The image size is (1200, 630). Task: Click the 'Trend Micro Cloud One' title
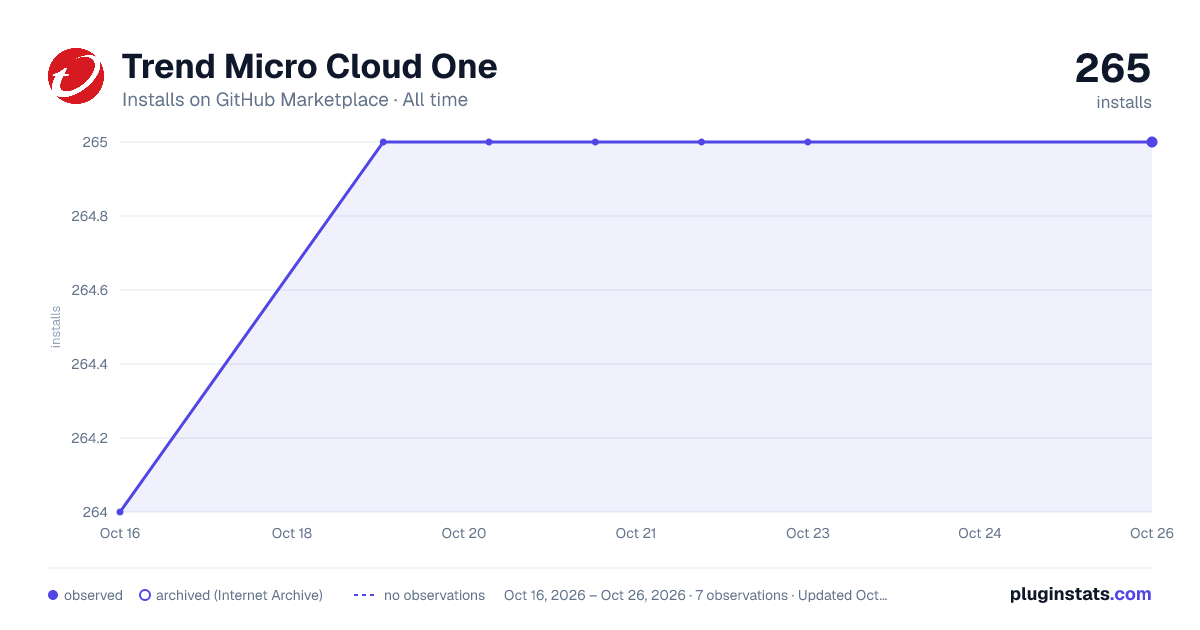click(x=309, y=67)
